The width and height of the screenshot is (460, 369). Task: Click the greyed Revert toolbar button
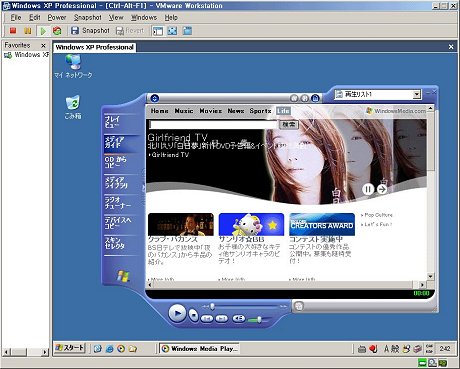130,31
